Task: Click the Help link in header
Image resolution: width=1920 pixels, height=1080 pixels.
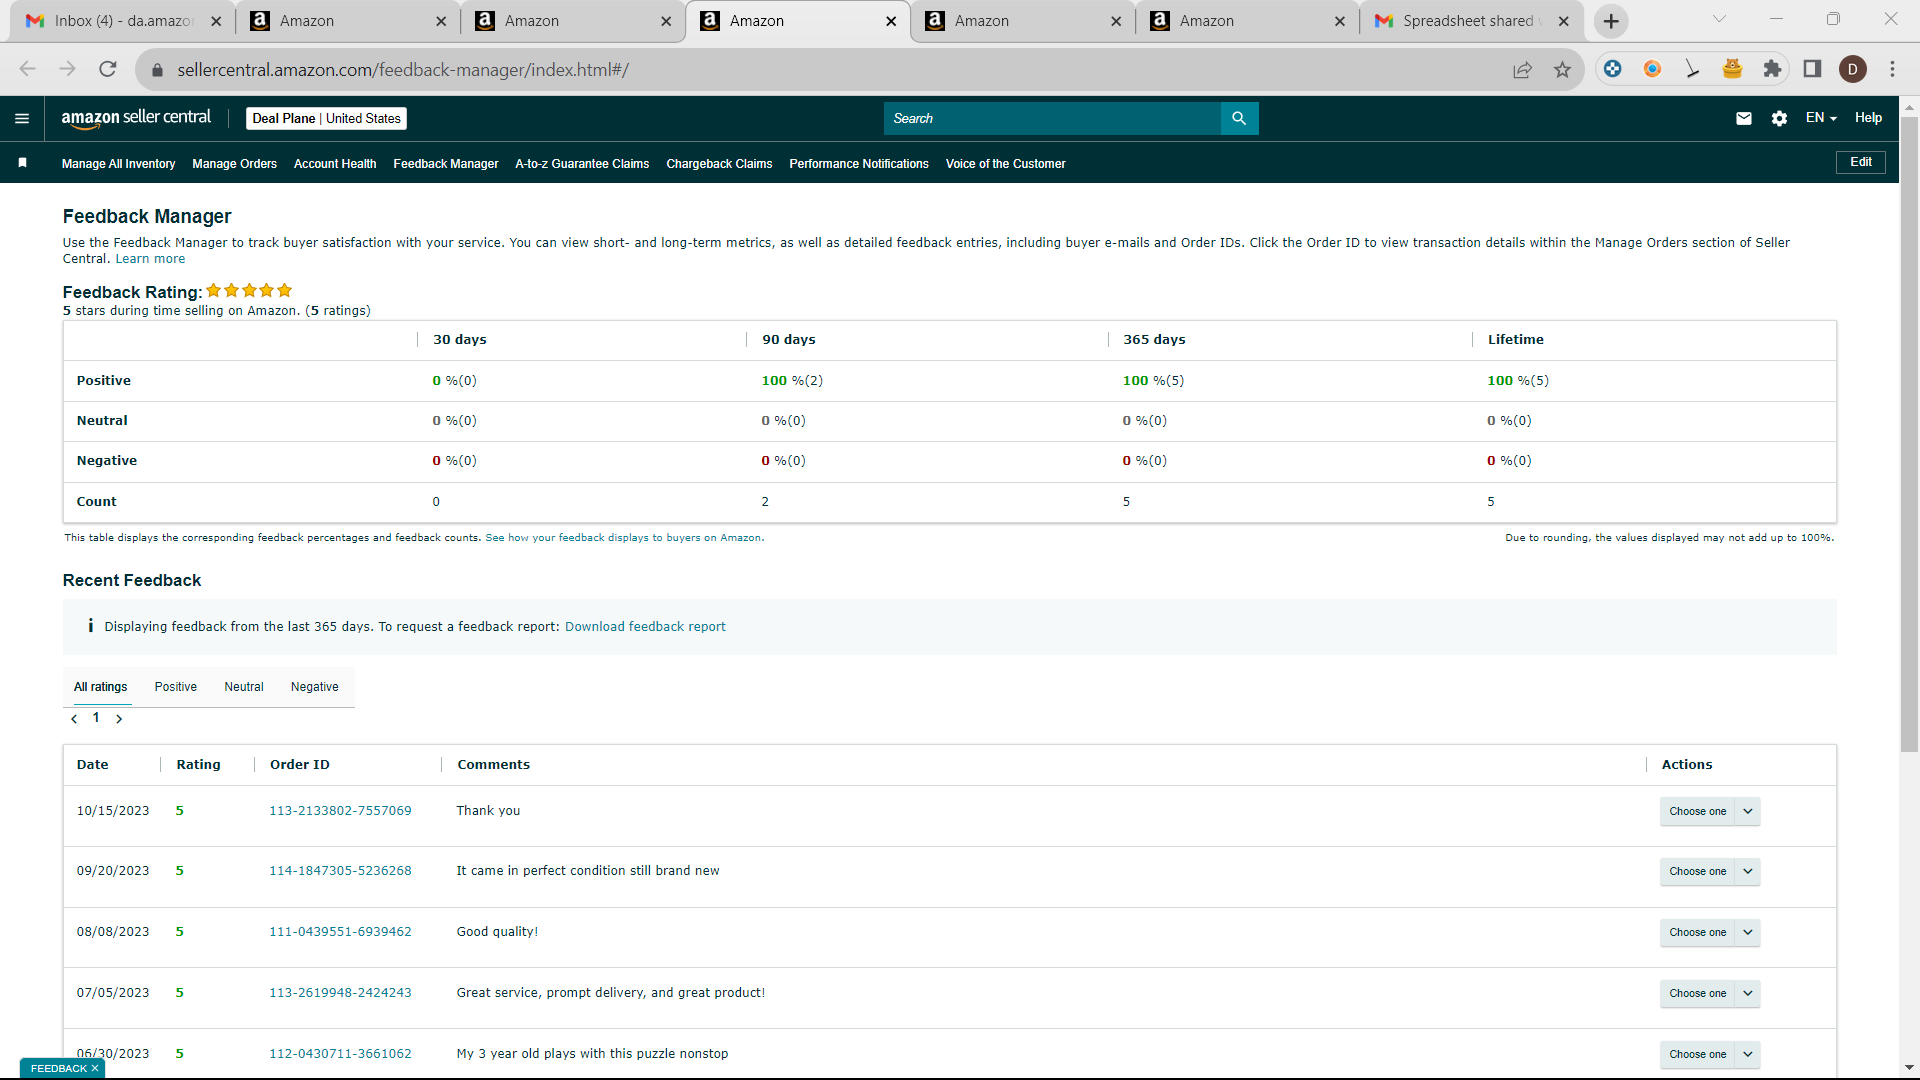Action: click(1868, 118)
